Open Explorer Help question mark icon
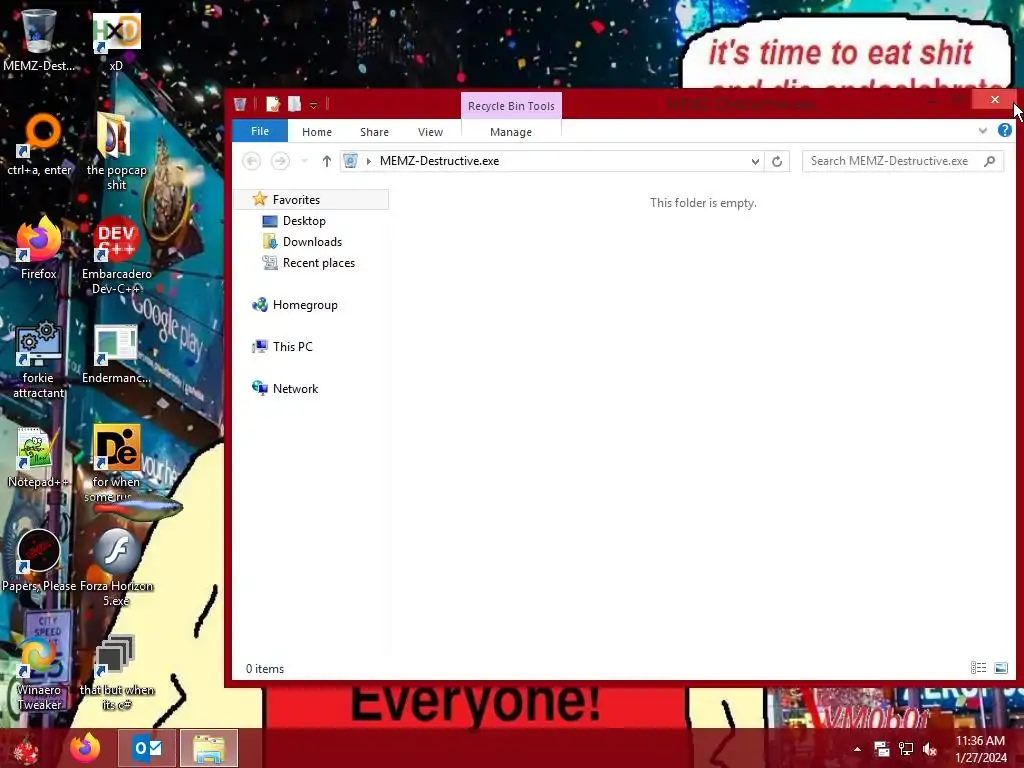 point(1004,130)
